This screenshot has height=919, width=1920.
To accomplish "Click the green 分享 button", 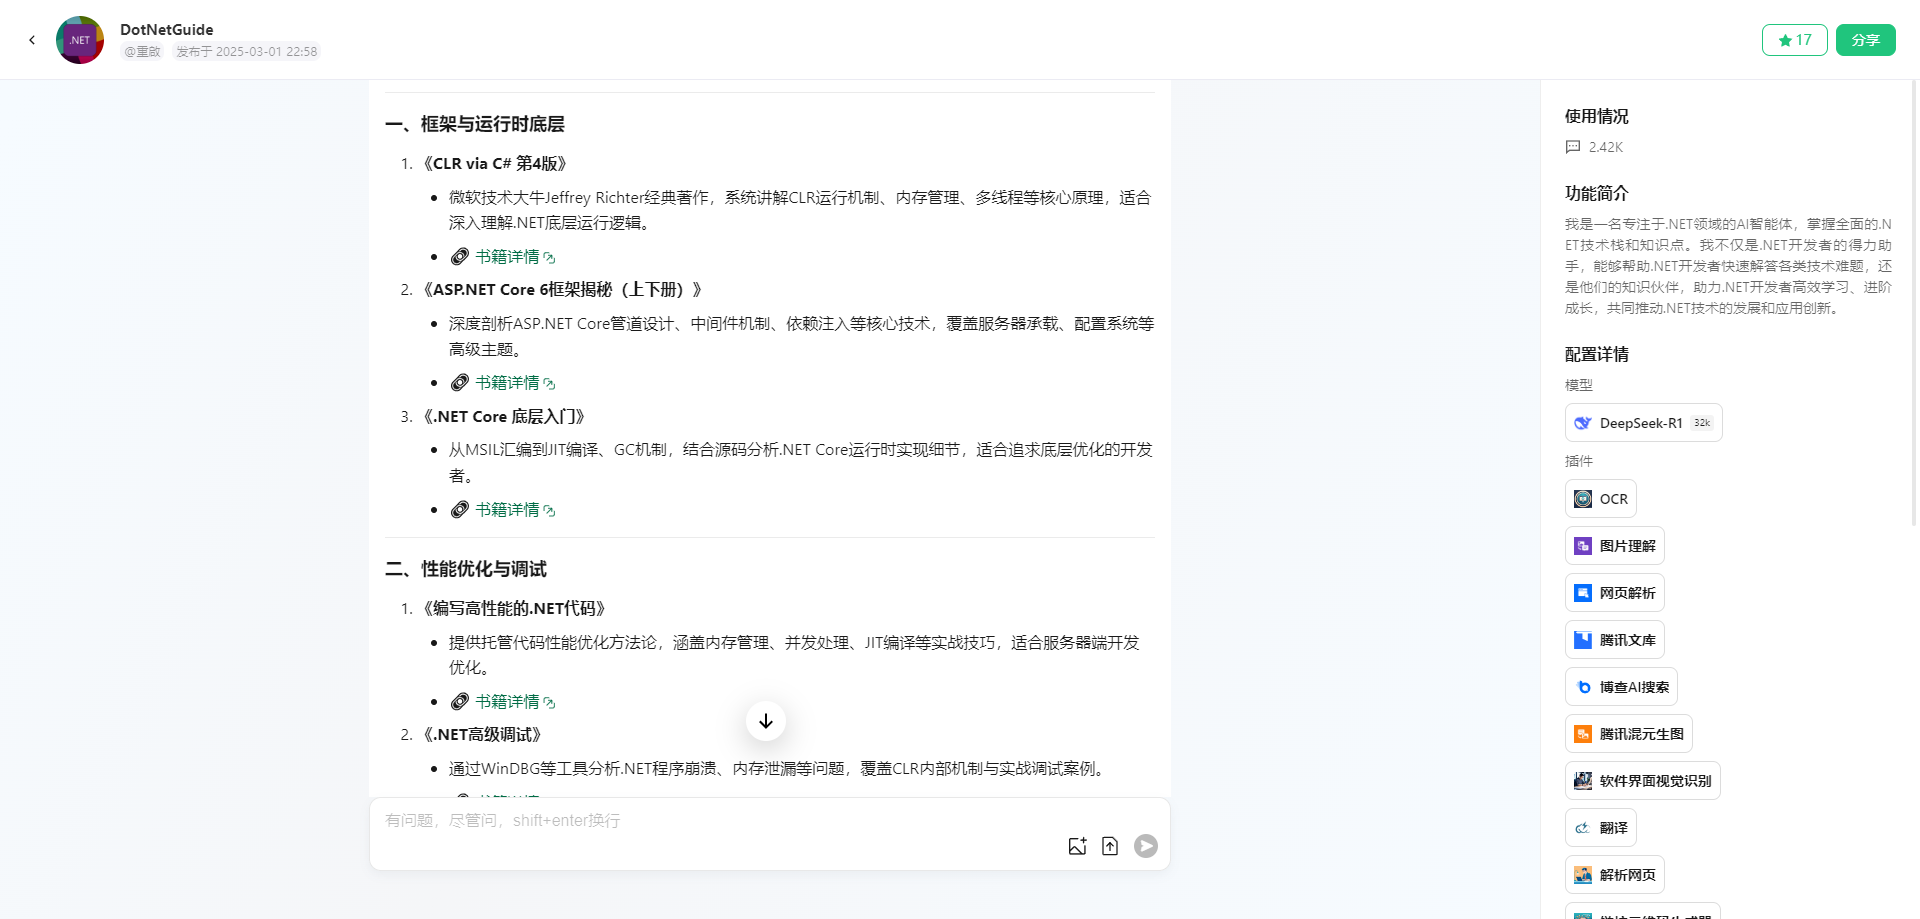I will pyautogui.click(x=1865, y=40).
